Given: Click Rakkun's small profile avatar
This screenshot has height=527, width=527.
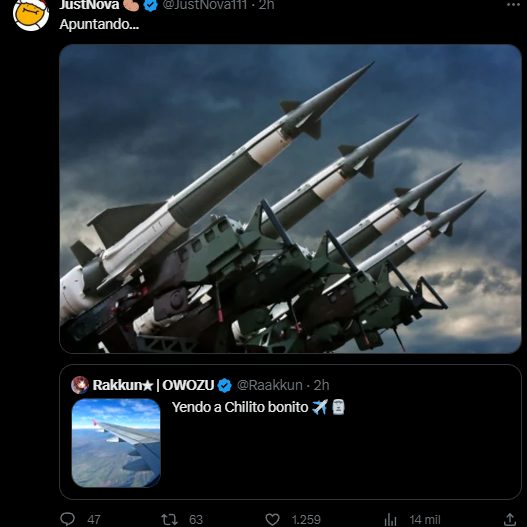Looking at the screenshot, I should [x=80, y=385].
